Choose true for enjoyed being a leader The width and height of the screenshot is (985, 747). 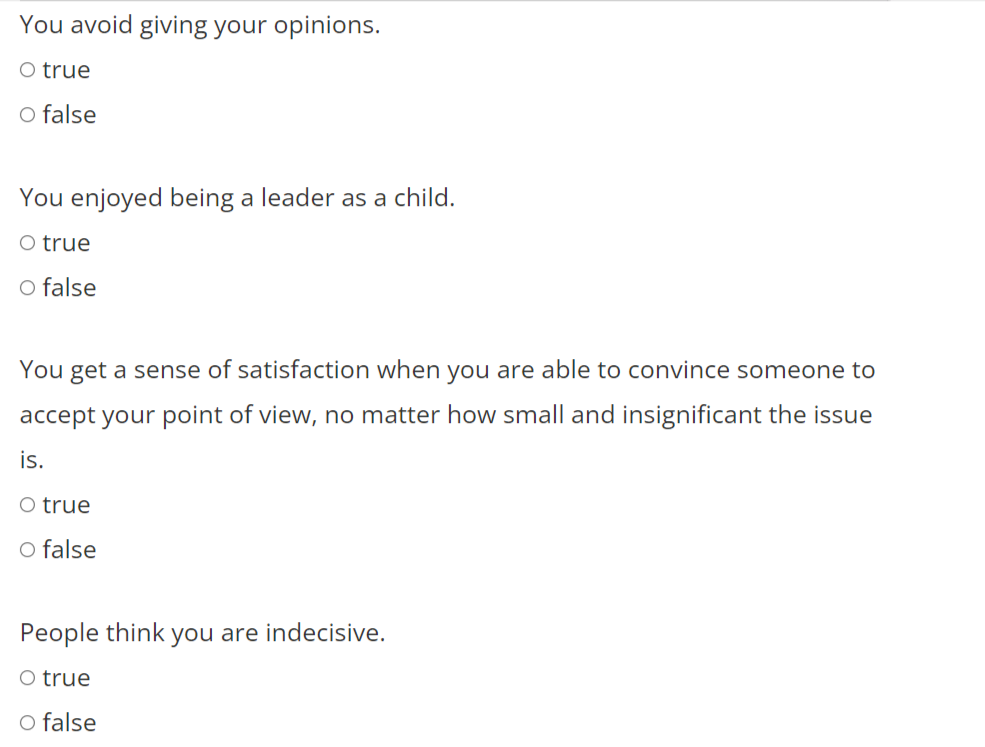[27, 243]
